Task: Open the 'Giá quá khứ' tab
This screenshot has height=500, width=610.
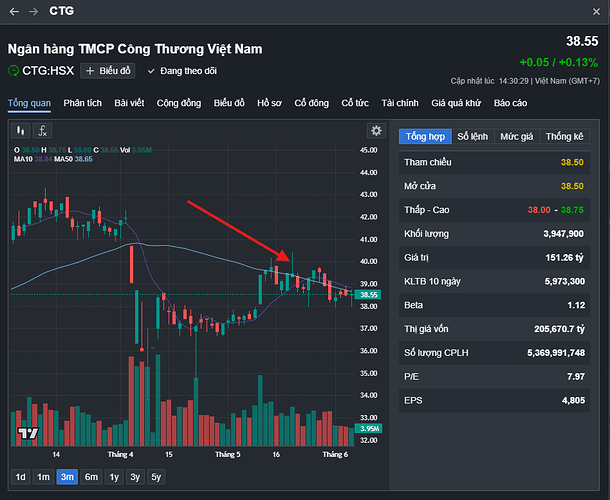Action: 456,103
